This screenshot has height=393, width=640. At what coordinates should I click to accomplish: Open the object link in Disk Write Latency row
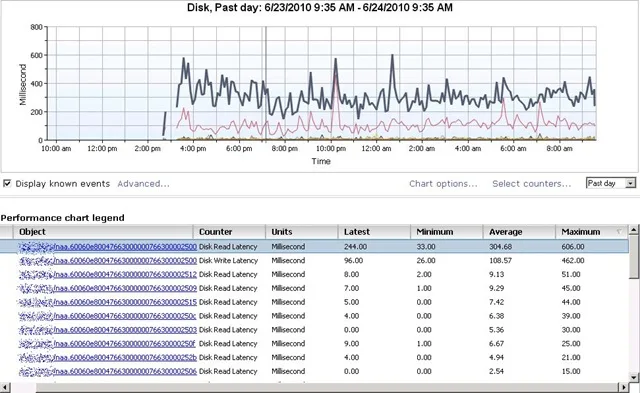pyautogui.click(x=108, y=260)
